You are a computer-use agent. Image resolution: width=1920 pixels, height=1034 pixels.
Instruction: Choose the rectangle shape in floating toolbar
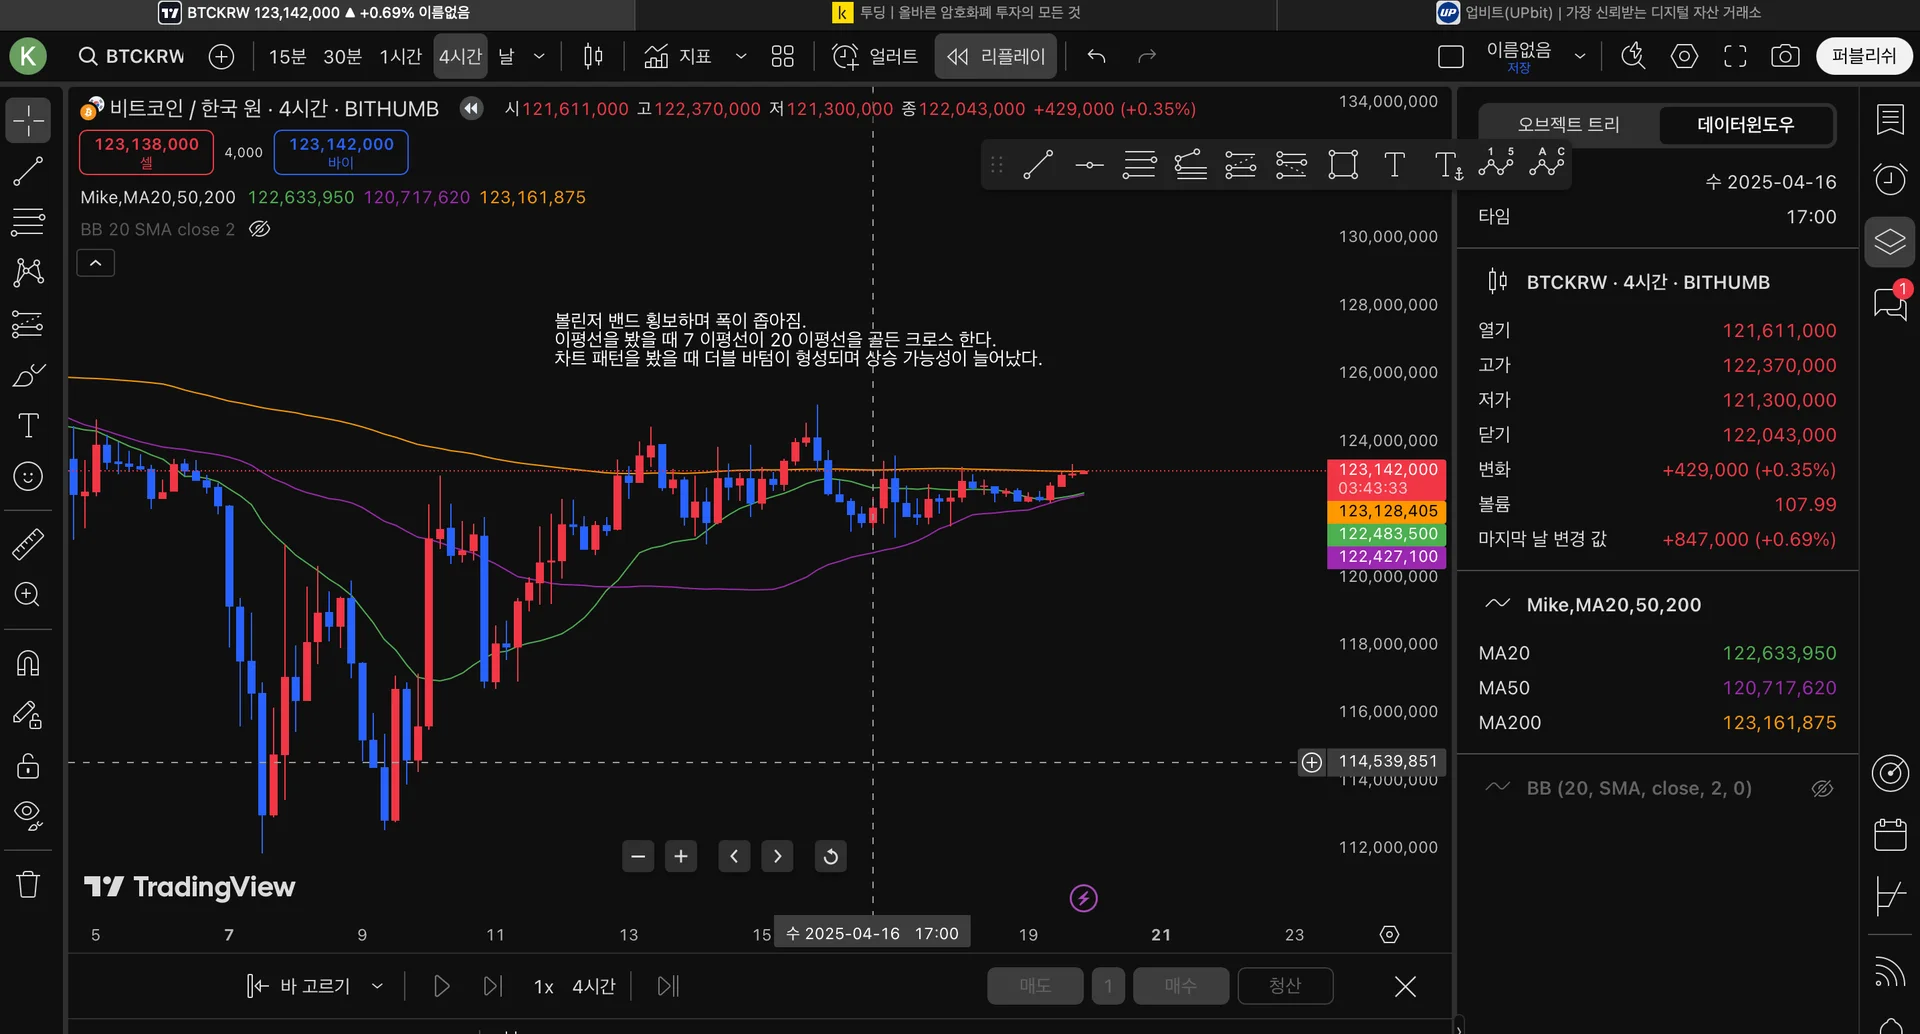pyautogui.click(x=1343, y=165)
